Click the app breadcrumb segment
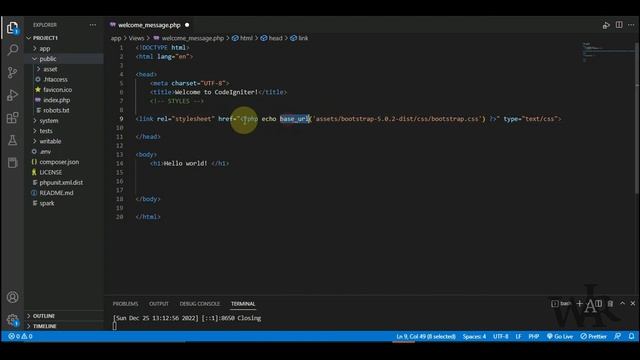640x360 pixels. coord(116,38)
